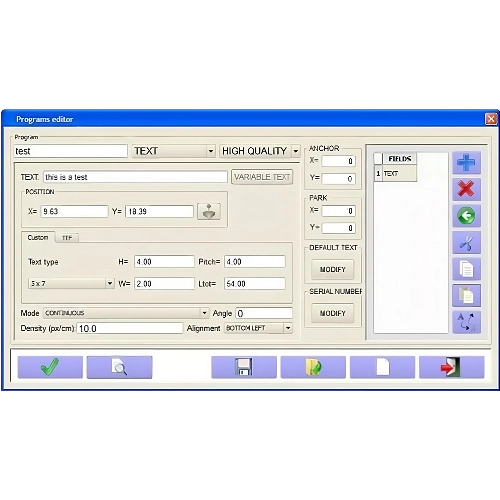Open the HIGH QUALITY dropdown
Screen dimensions: 500x500
pos(296,151)
